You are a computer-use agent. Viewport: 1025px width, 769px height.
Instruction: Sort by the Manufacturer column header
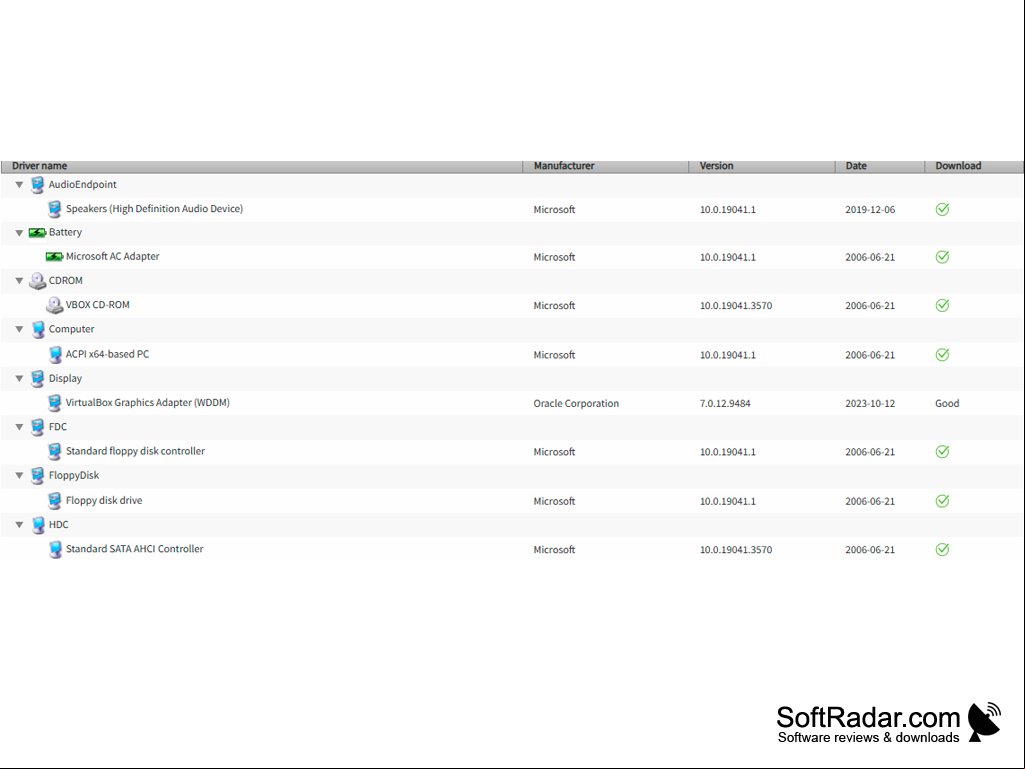point(605,166)
